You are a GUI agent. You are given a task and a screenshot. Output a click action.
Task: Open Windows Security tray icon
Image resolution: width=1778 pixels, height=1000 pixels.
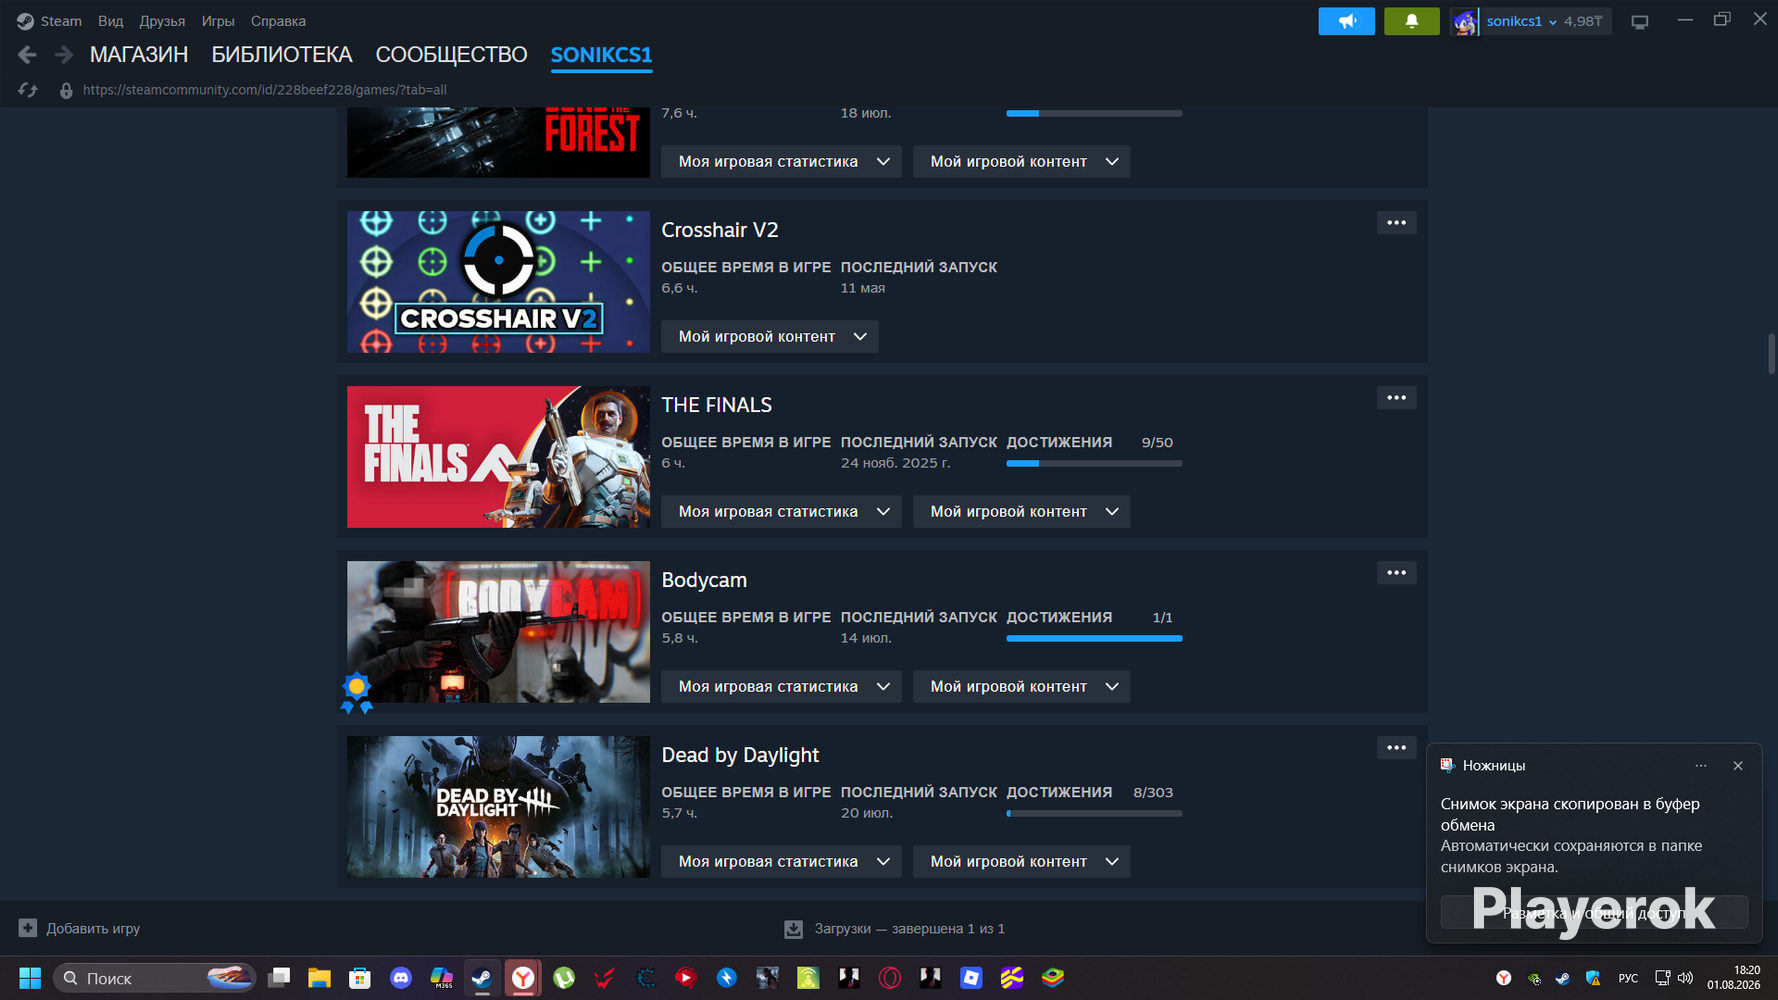tap(1593, 978)
